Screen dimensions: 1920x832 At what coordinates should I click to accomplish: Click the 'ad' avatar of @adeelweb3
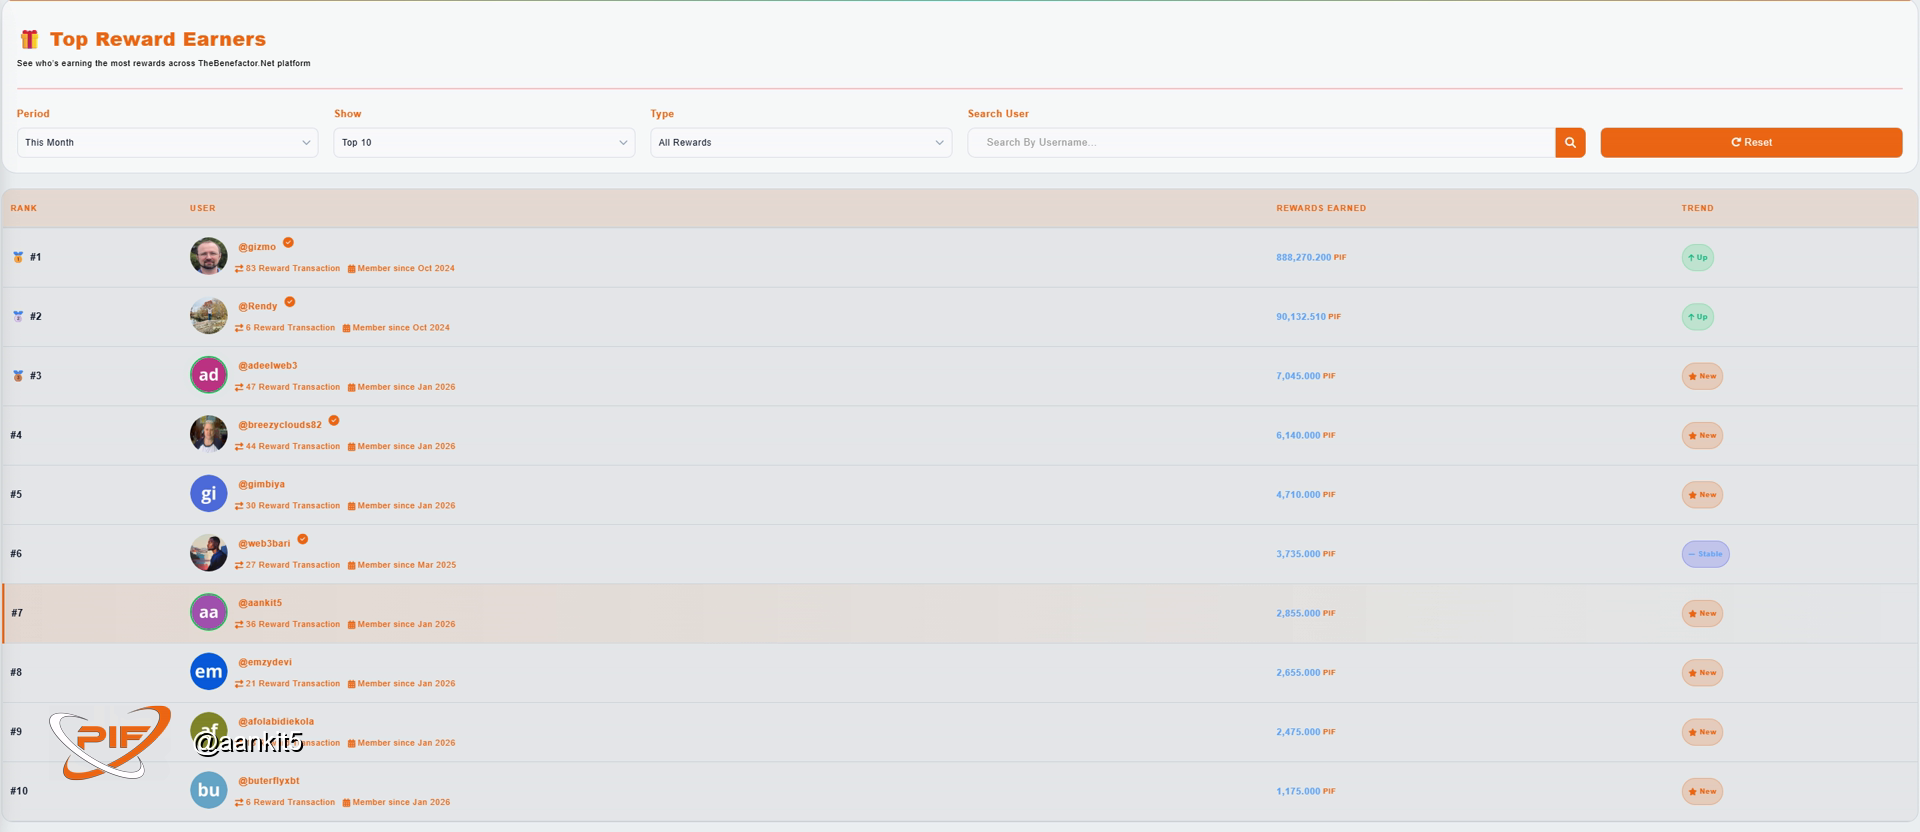pos(208,375)
